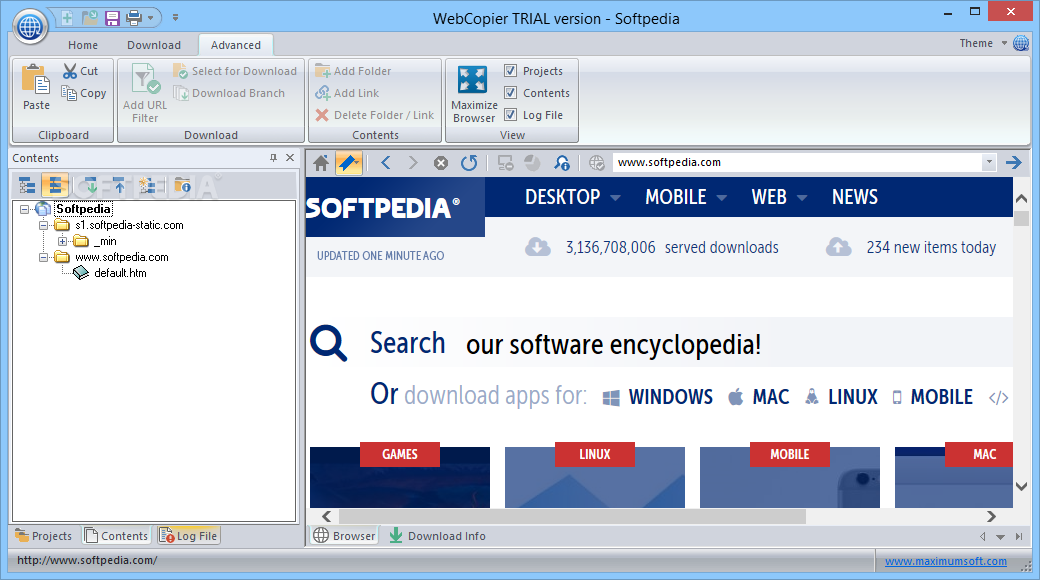
Task: Click Add Folder in Contents group
Action: tap(353, 71)
